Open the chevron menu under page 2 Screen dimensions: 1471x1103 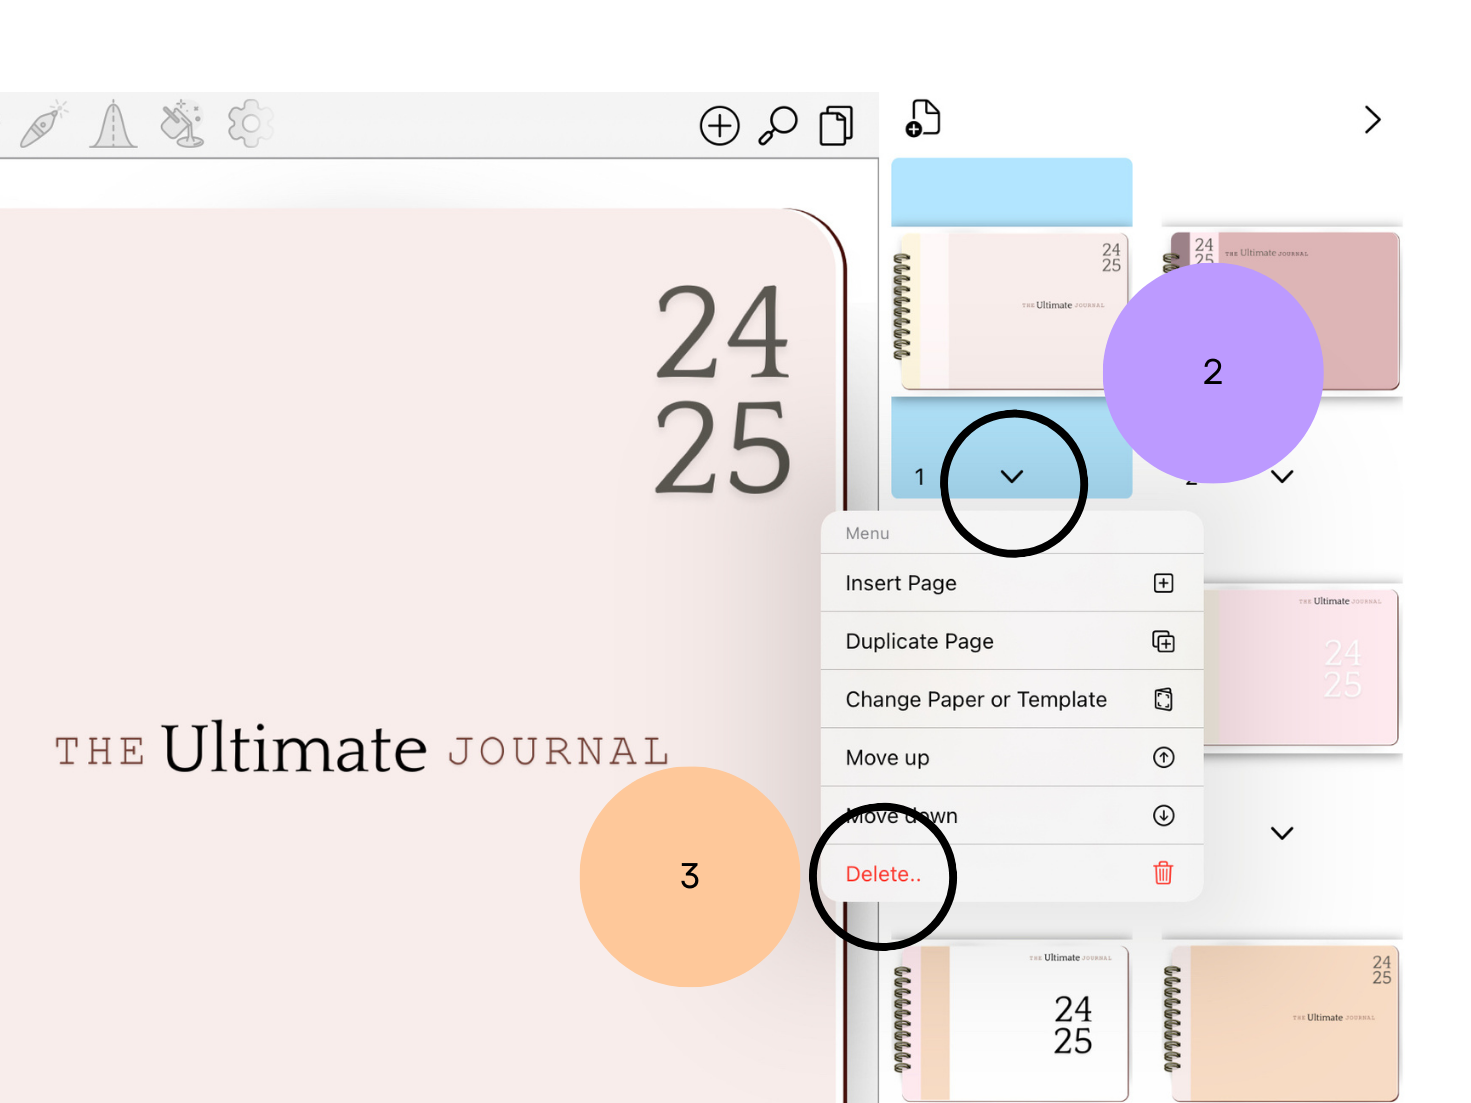pos(1282,477)
